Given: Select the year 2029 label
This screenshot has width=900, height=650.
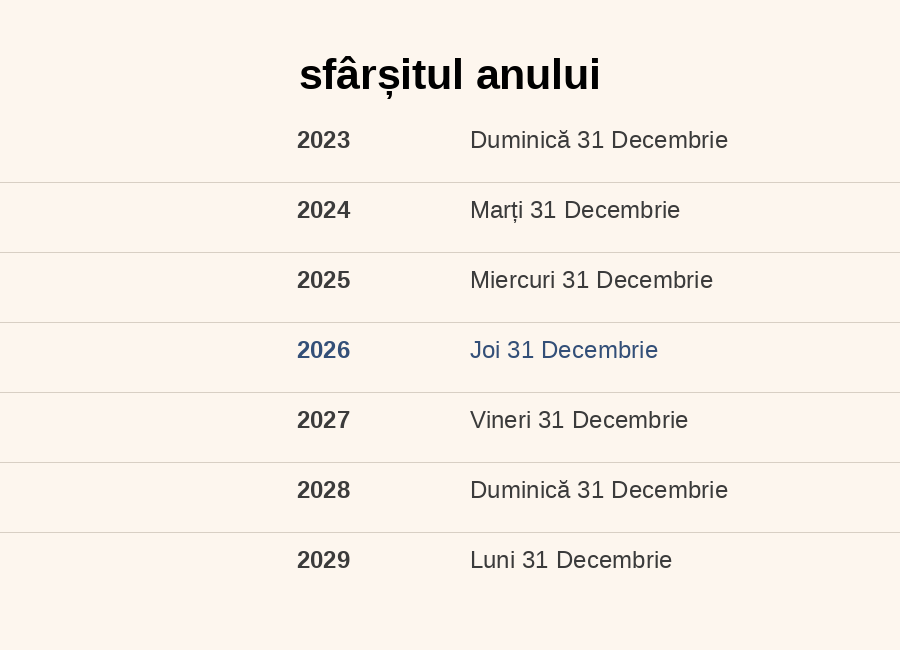Looking at the screenshot, I should [x=324, y=560].
